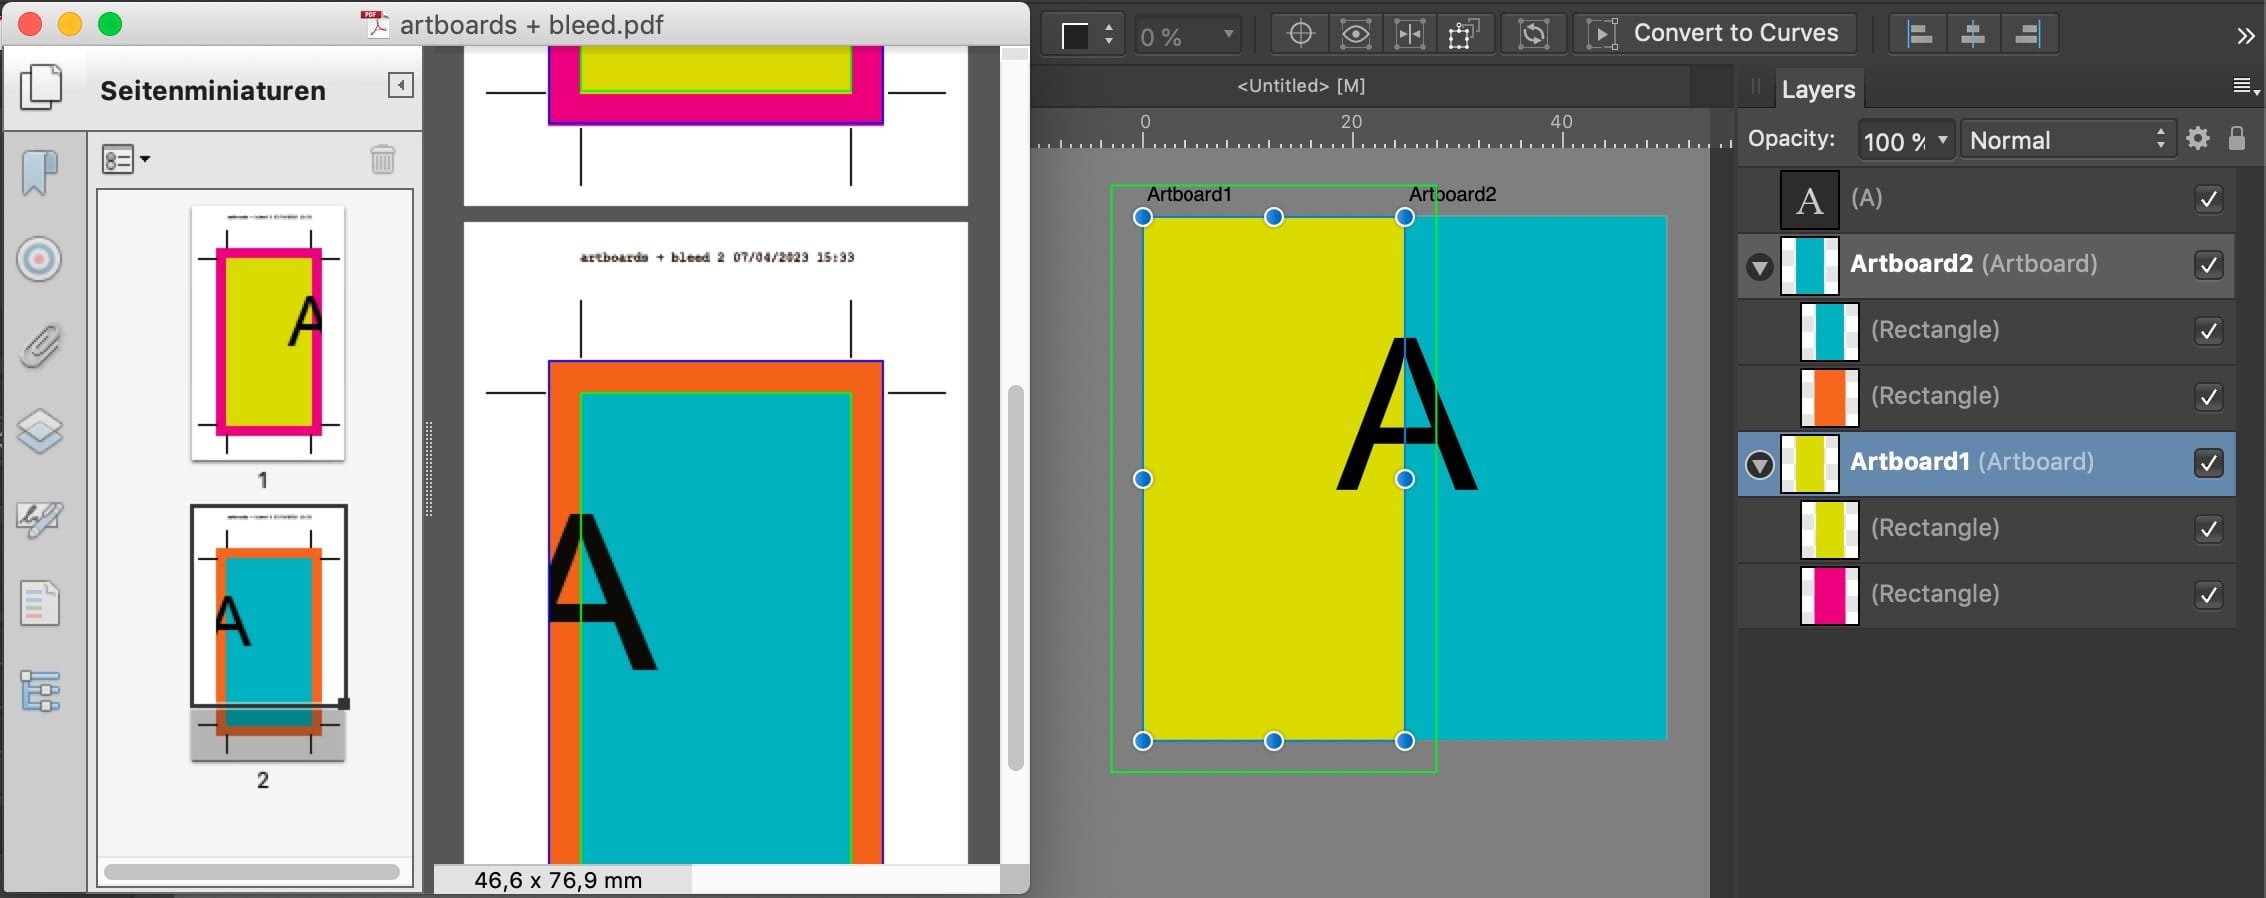Align selection to right edge
Screen dimensions: 2266x898
[x=2027, y=34]
